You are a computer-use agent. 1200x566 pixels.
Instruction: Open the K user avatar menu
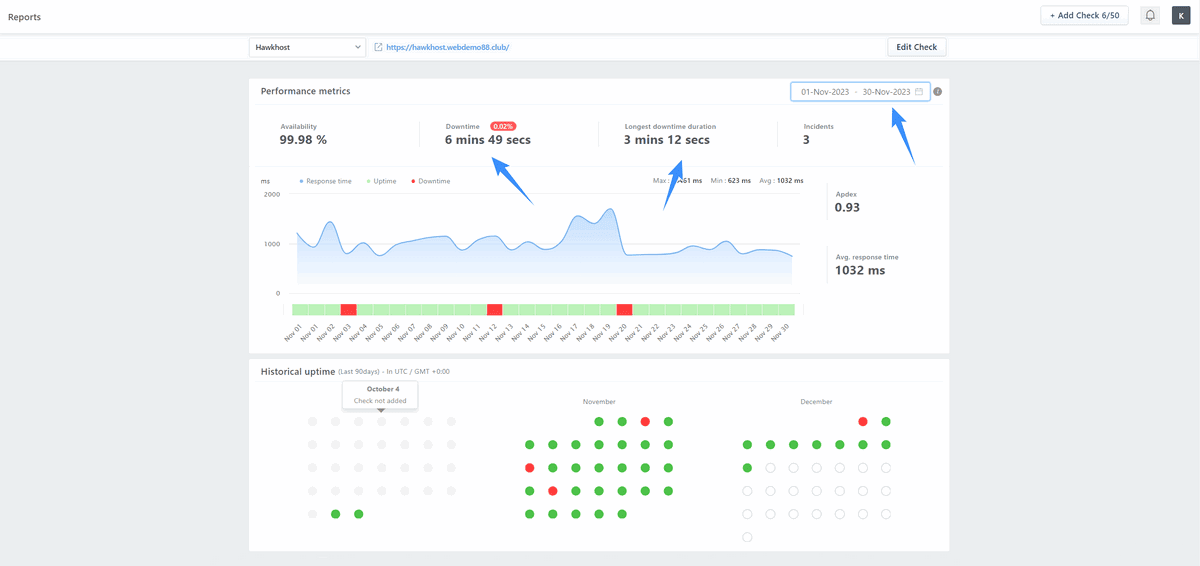point(1181,16)
